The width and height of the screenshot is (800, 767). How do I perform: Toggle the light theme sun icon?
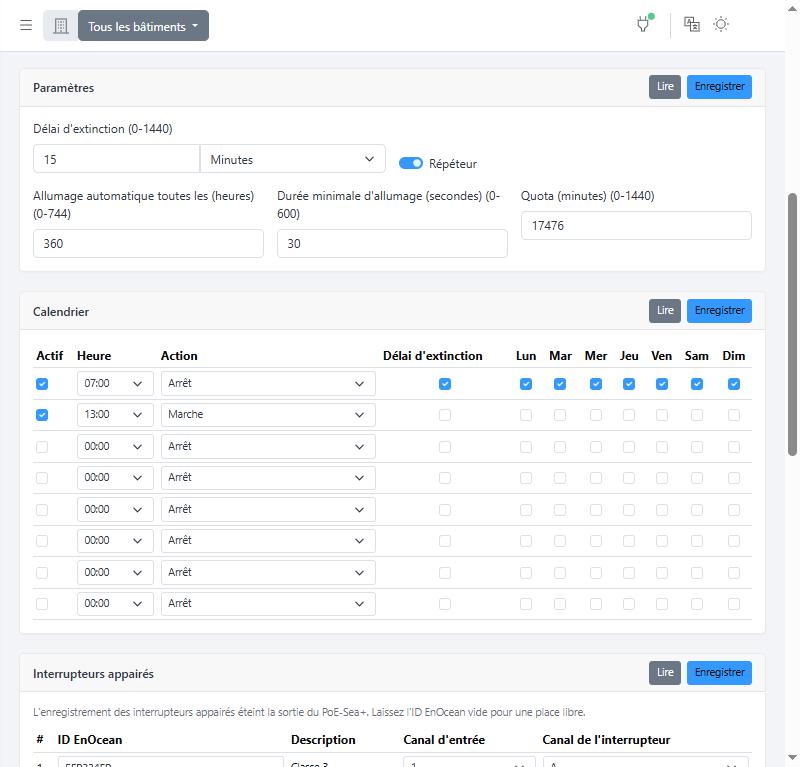(720, 24)
